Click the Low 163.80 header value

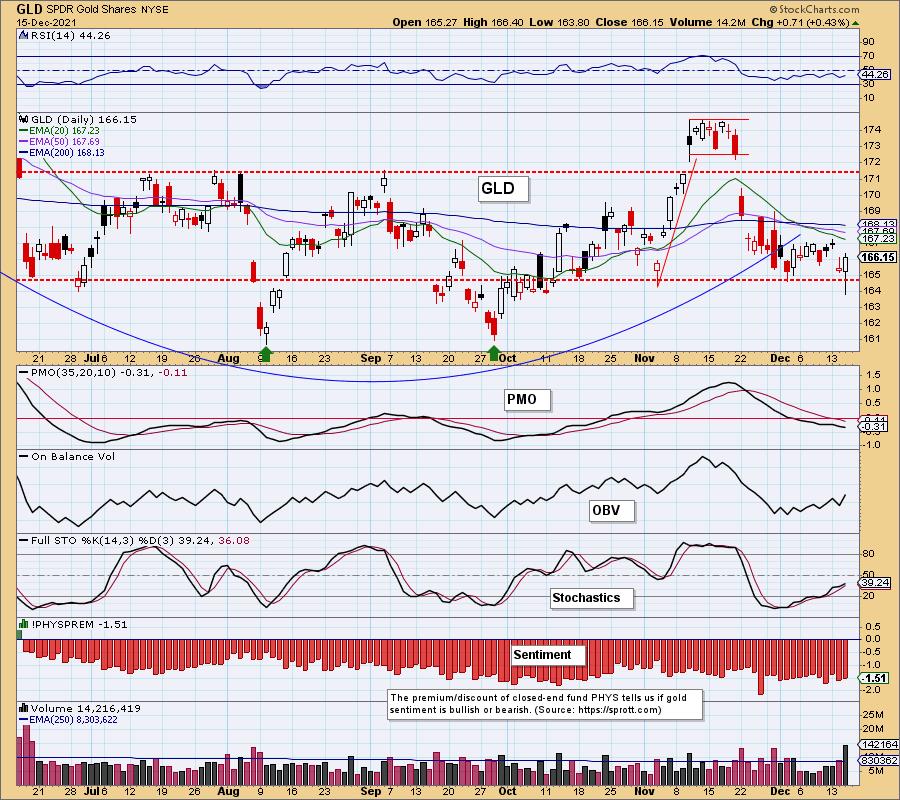point(559,22)
